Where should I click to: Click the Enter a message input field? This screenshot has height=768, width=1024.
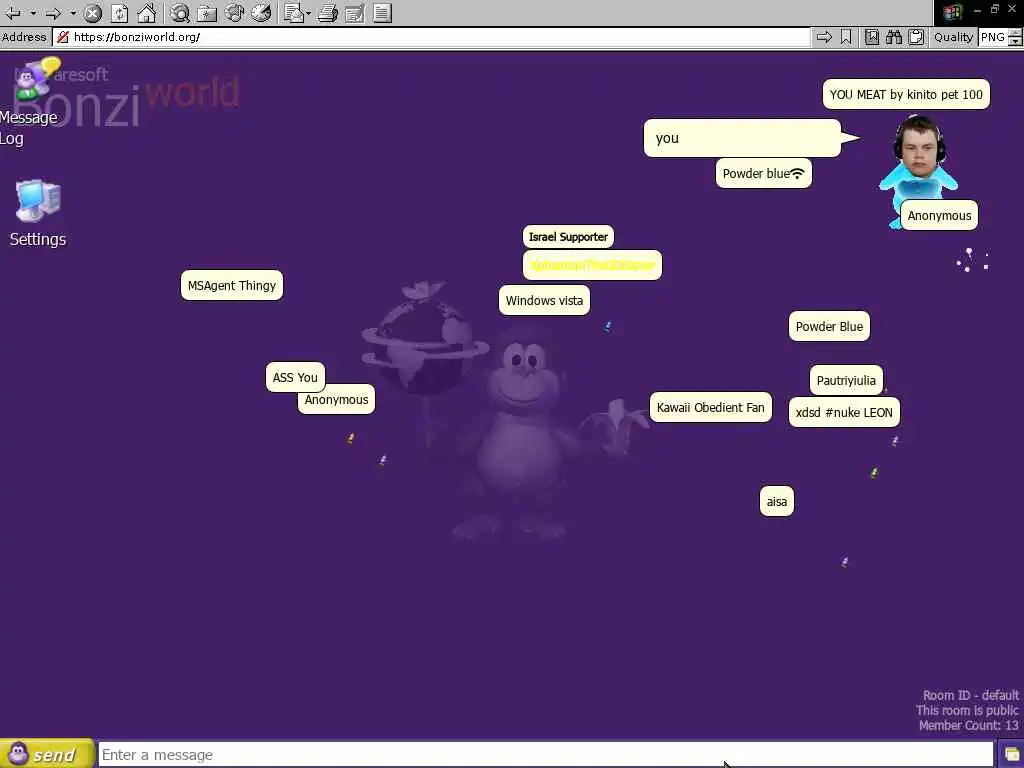546,755
